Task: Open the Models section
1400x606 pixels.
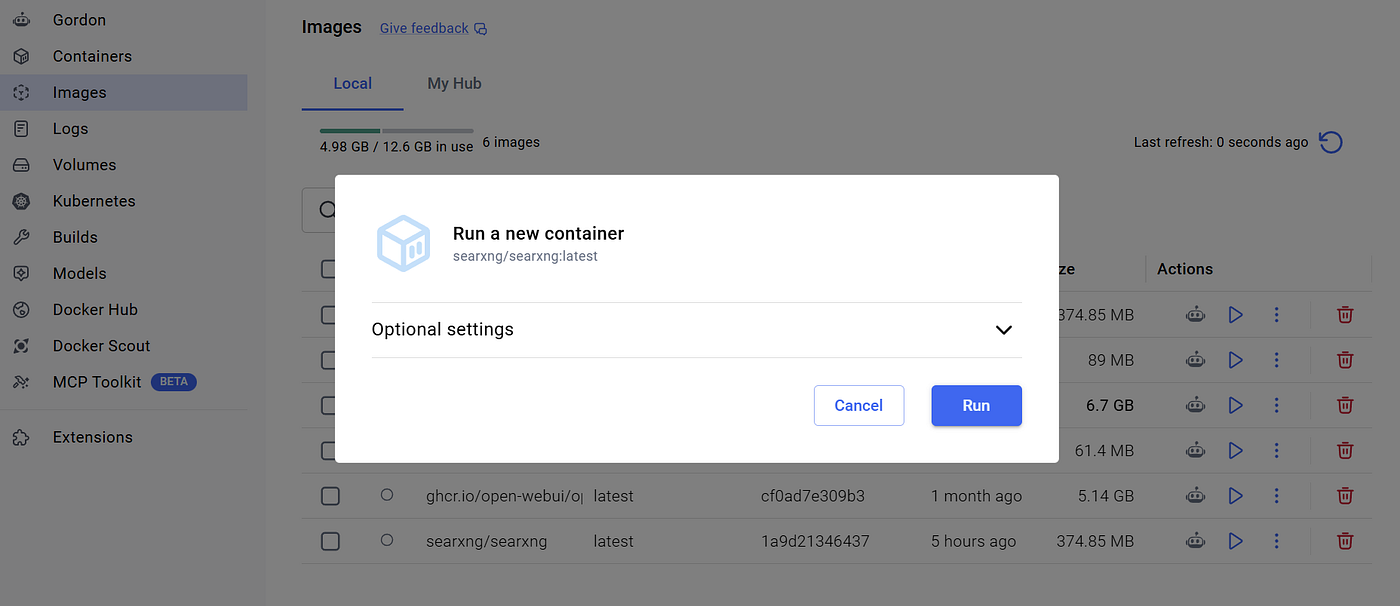Action: 79,273
